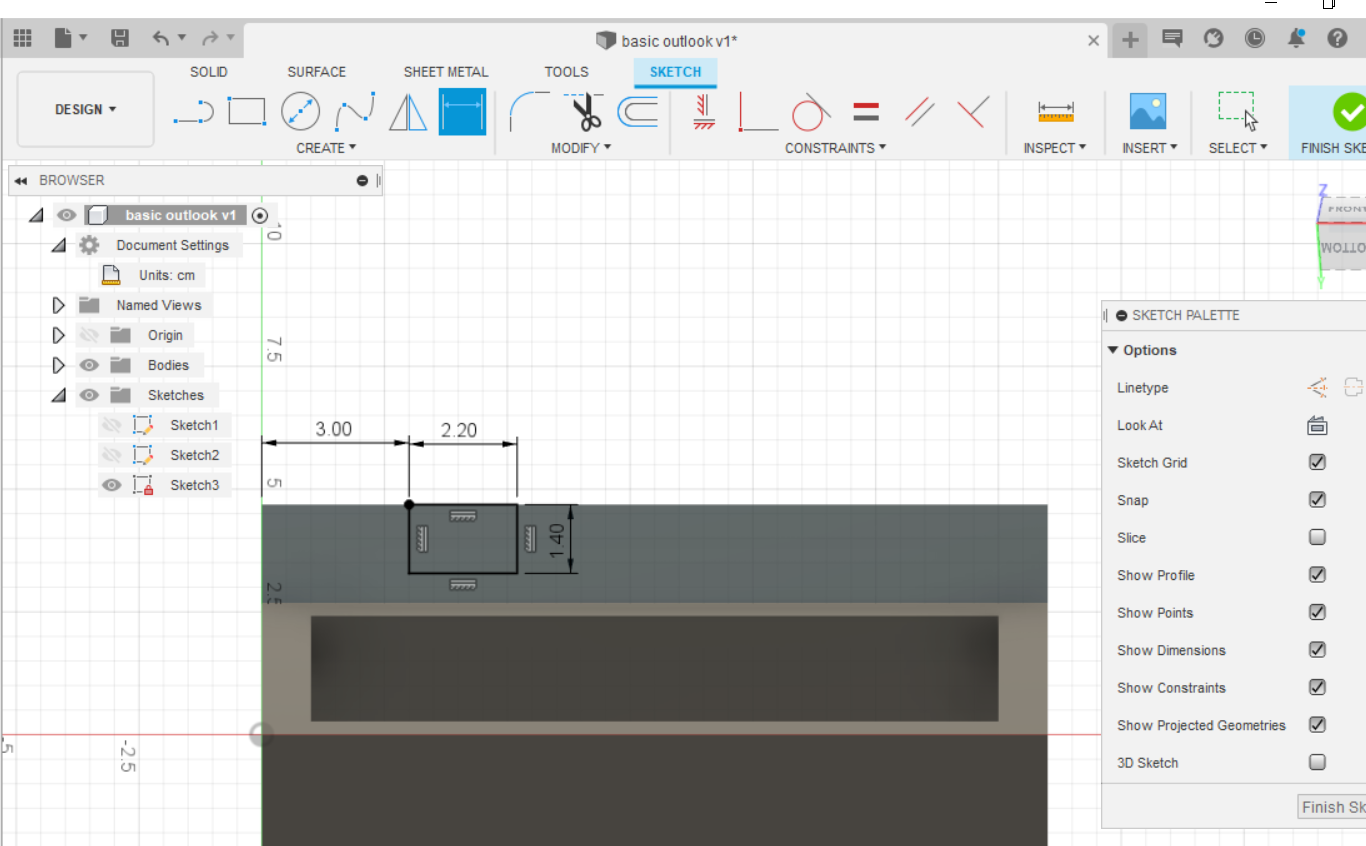Viewport: 1366px width, 846px height.
Task: Turn off Snap in Sketch Palette
Action: (1317, 499)
